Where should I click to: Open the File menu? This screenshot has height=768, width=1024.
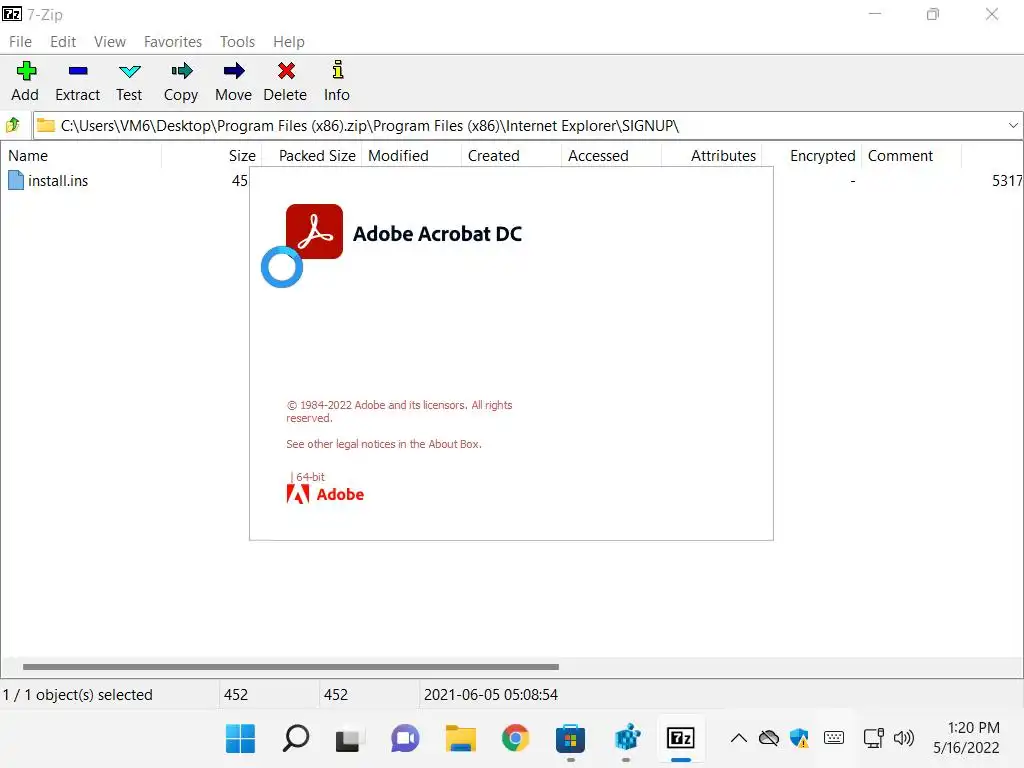point(20,42)
